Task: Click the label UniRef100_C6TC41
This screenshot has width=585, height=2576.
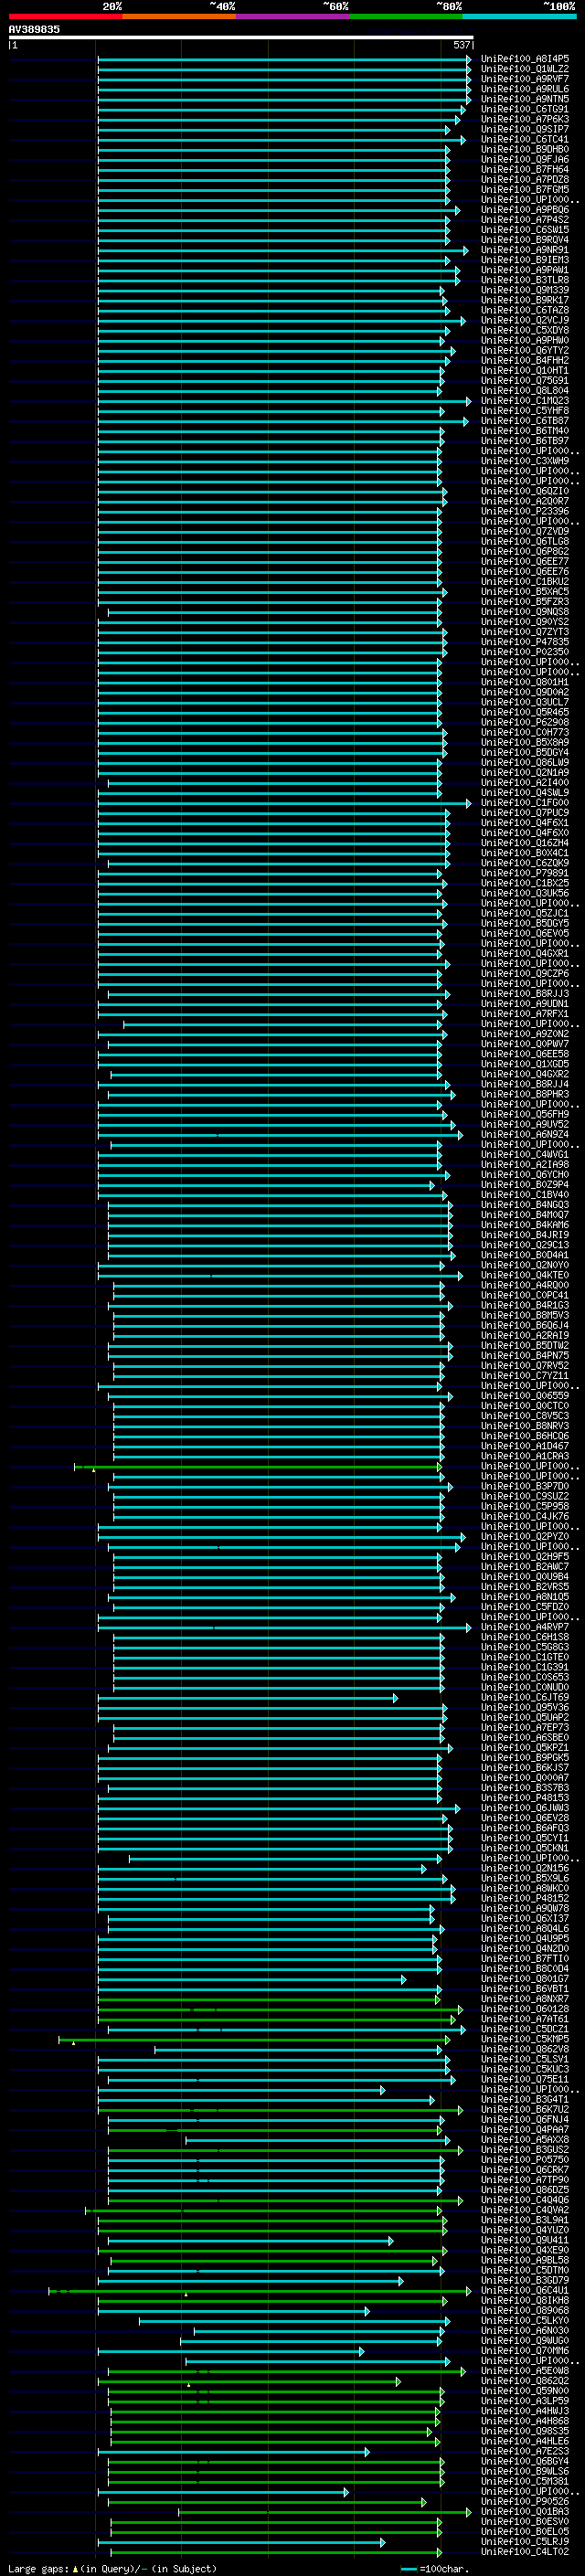Action: point(525,139)
